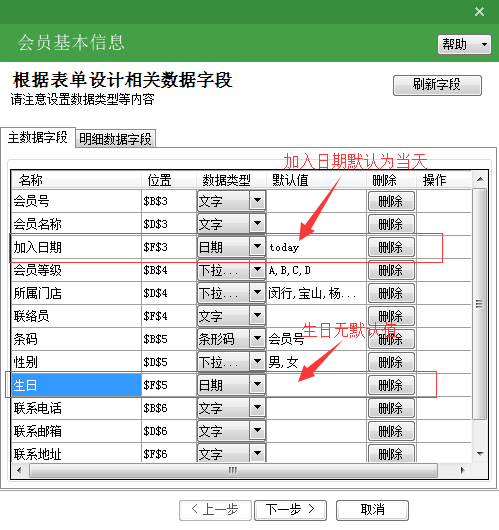The height and width of the screenshot is (530, 499).
Task: Select the 主数据字段 tab
Action: 38,138
